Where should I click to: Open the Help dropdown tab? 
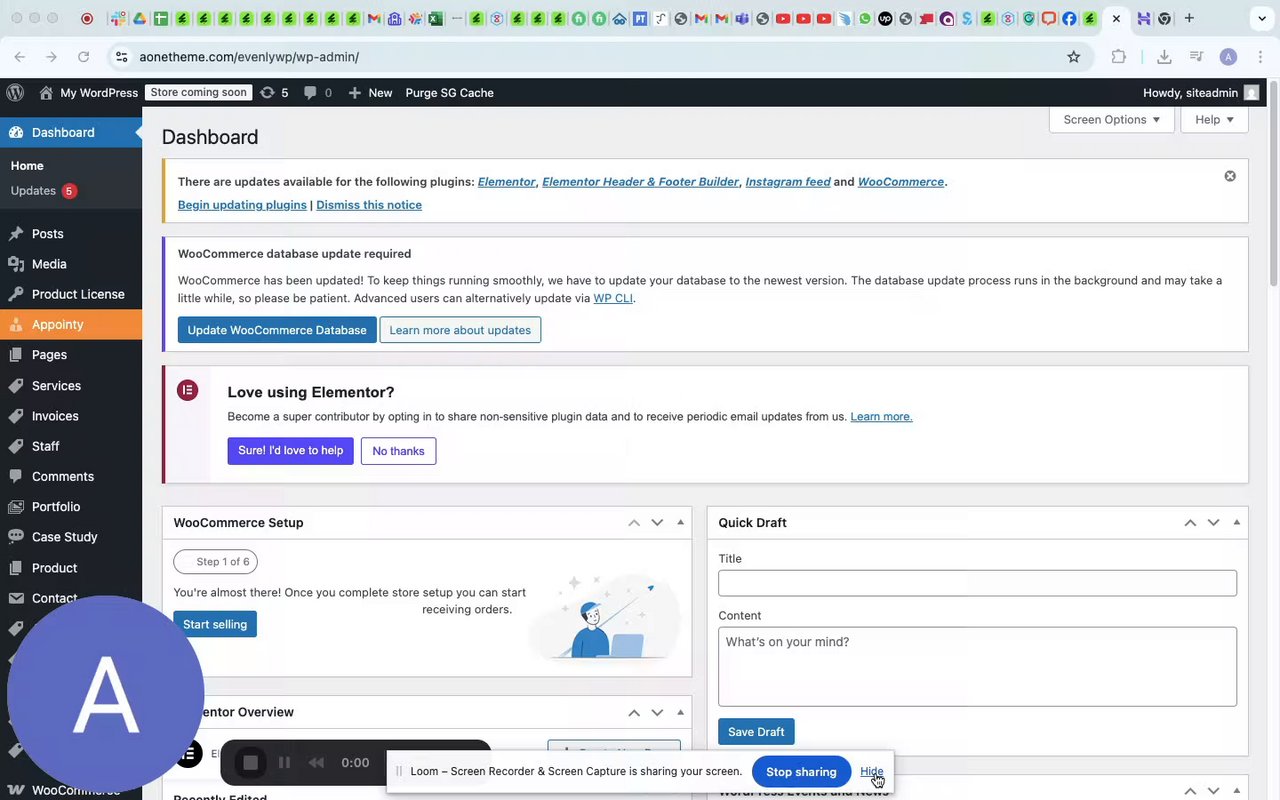[1215, 119]
